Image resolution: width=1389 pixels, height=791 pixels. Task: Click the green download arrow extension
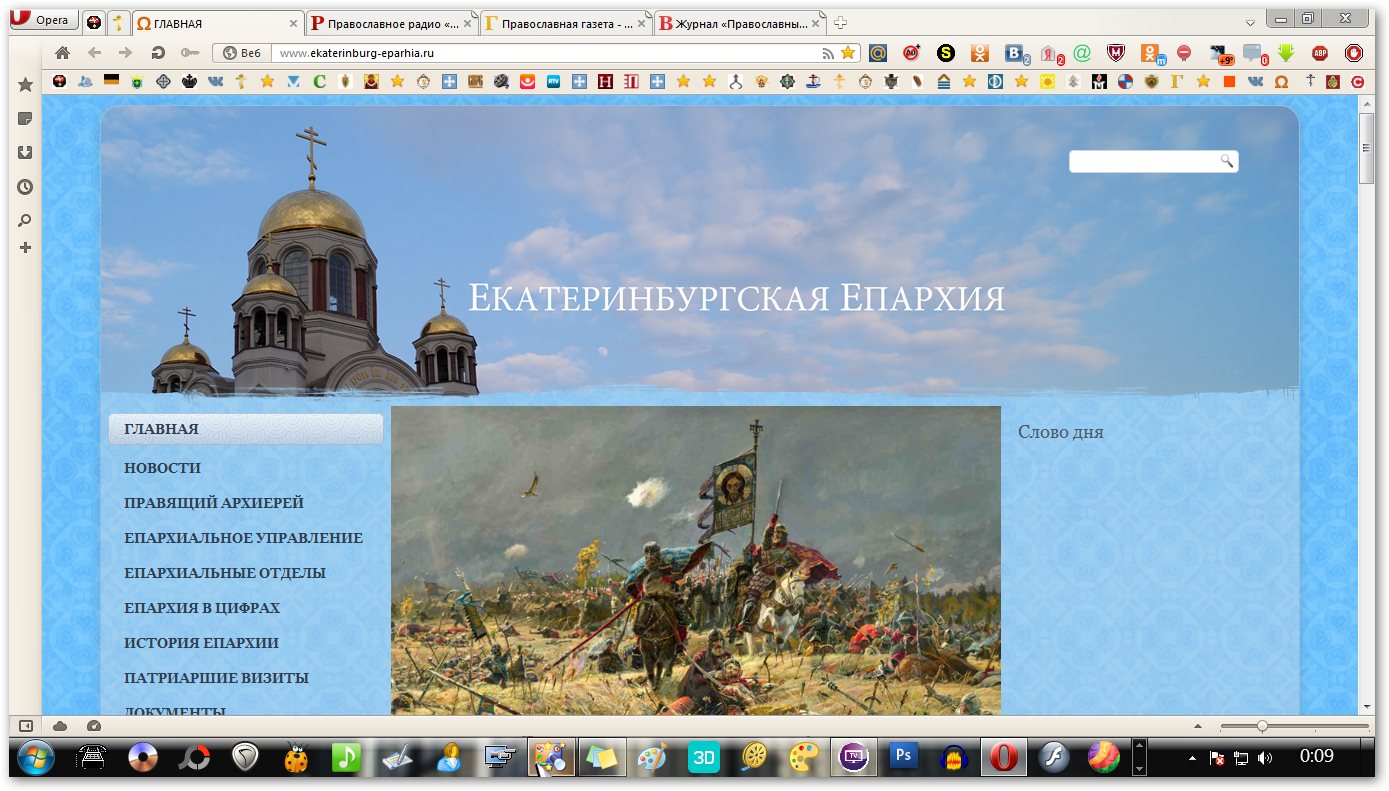point(1286,53)
